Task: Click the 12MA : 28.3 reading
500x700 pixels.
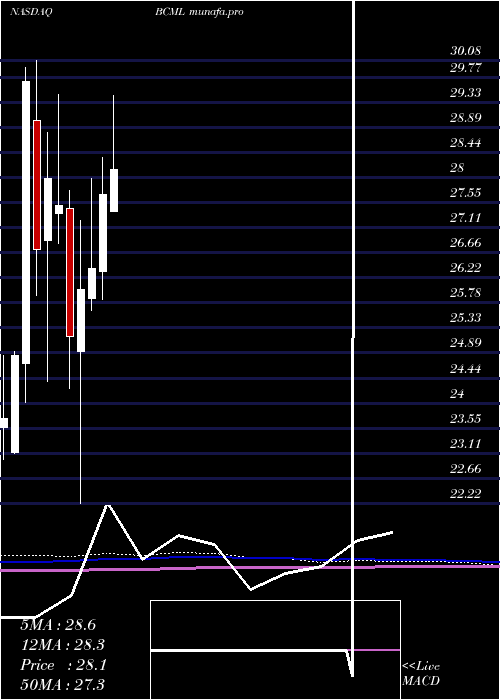Action: tap(63, 645)
